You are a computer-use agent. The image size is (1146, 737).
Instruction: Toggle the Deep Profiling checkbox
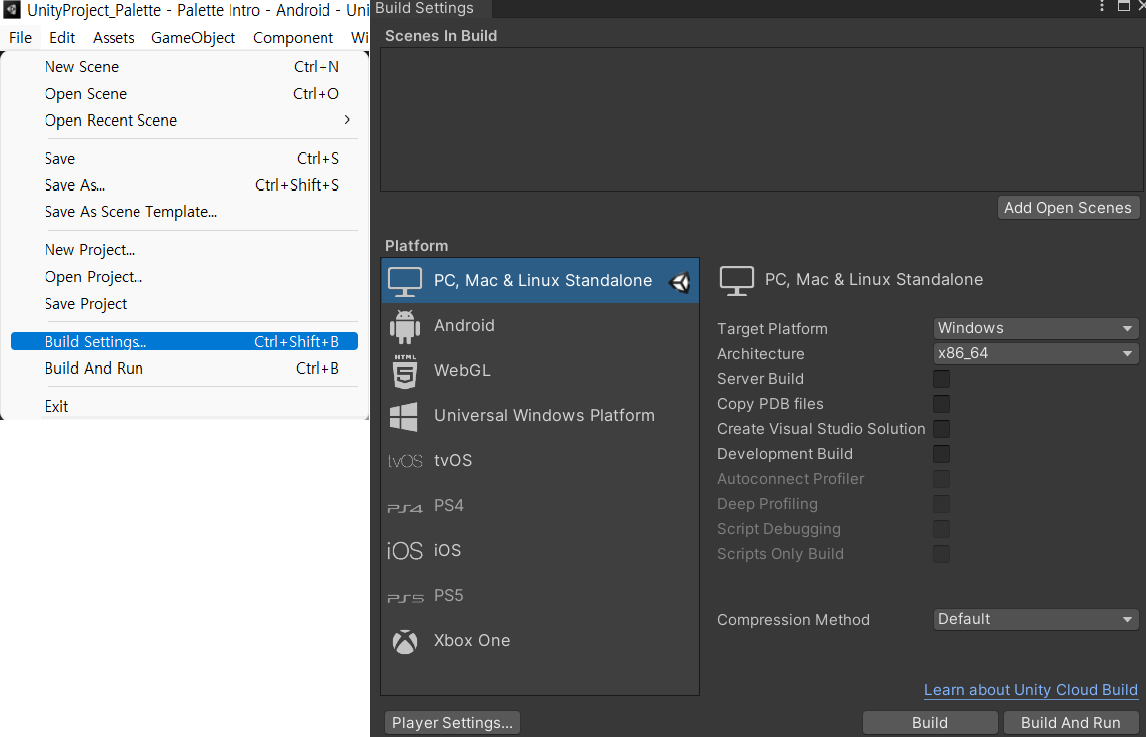[x=941, y=504]
